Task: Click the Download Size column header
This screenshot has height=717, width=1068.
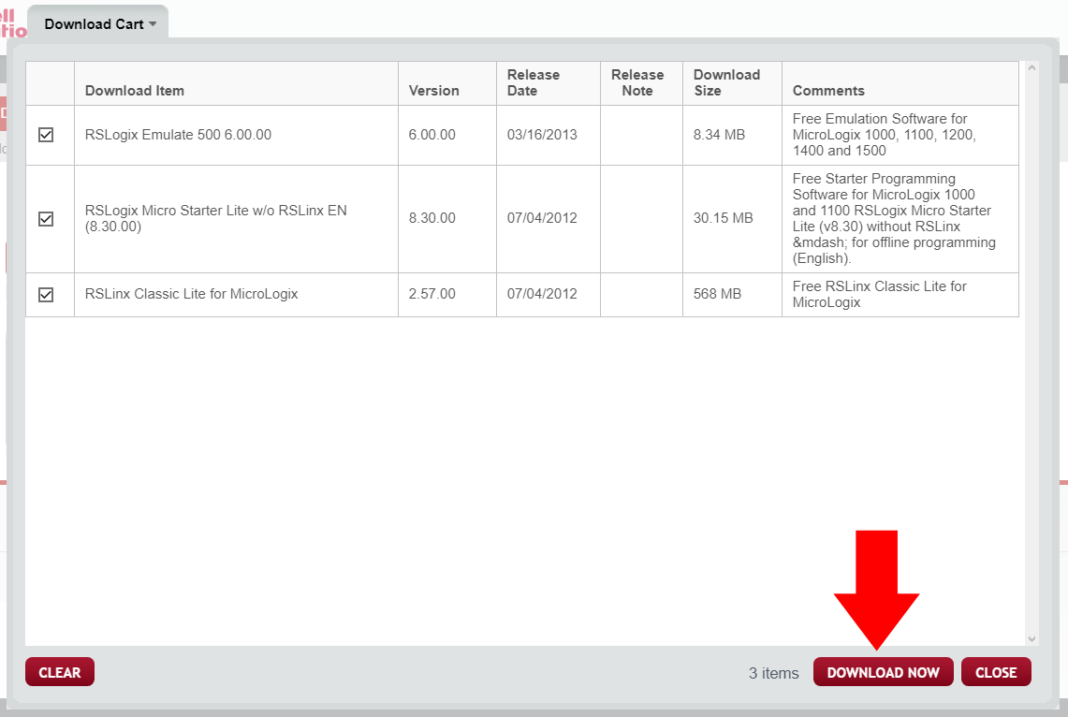Action: (727, 82)
